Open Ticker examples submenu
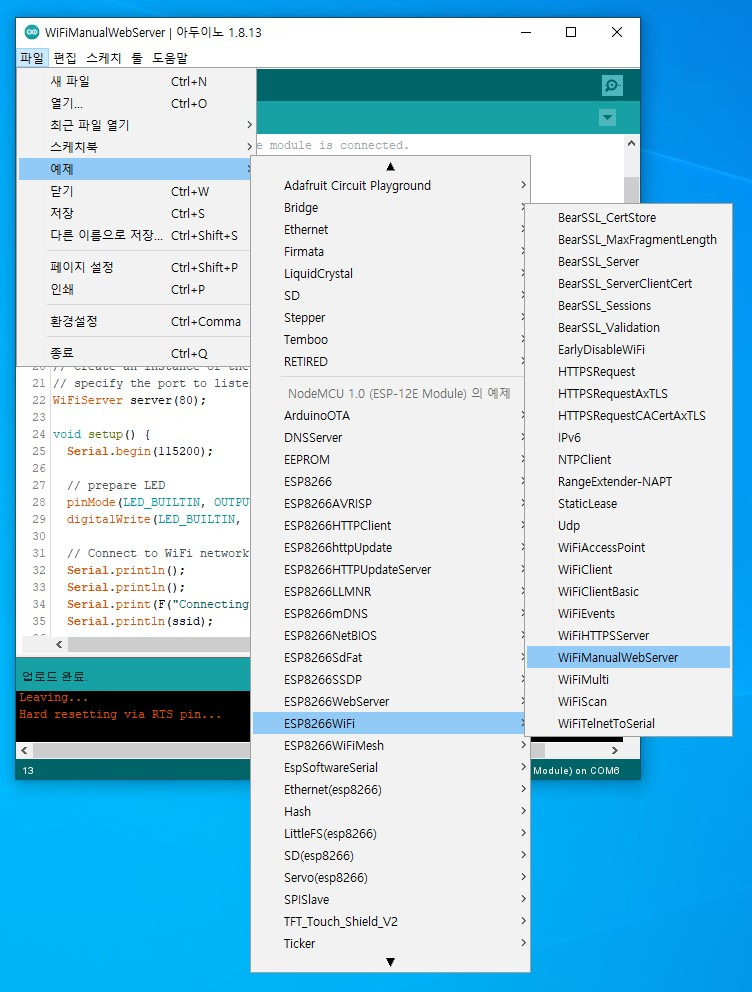 click(x=390, y=943)
